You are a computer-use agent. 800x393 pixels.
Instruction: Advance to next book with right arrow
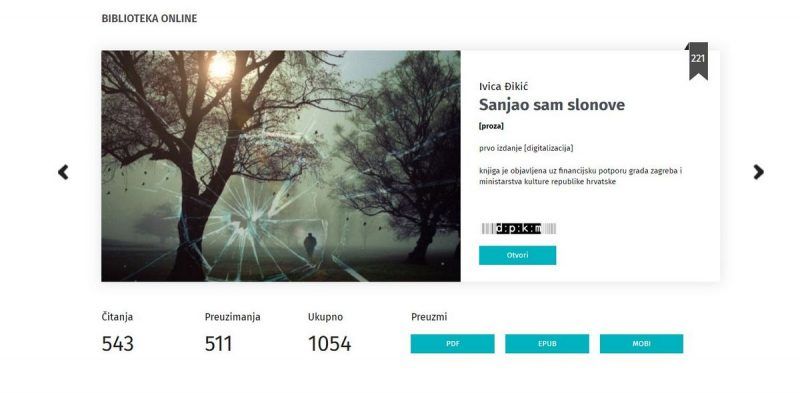(x=759, y=172)
